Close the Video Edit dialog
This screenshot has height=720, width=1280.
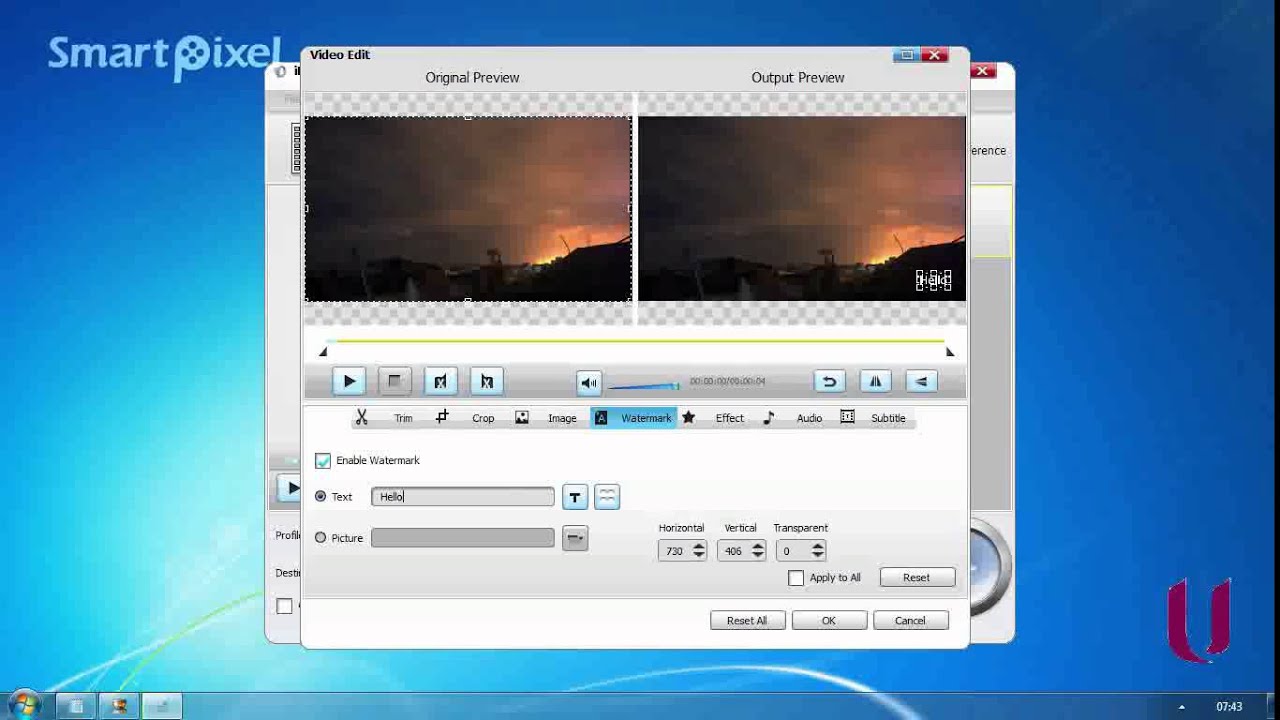point(935,55)
